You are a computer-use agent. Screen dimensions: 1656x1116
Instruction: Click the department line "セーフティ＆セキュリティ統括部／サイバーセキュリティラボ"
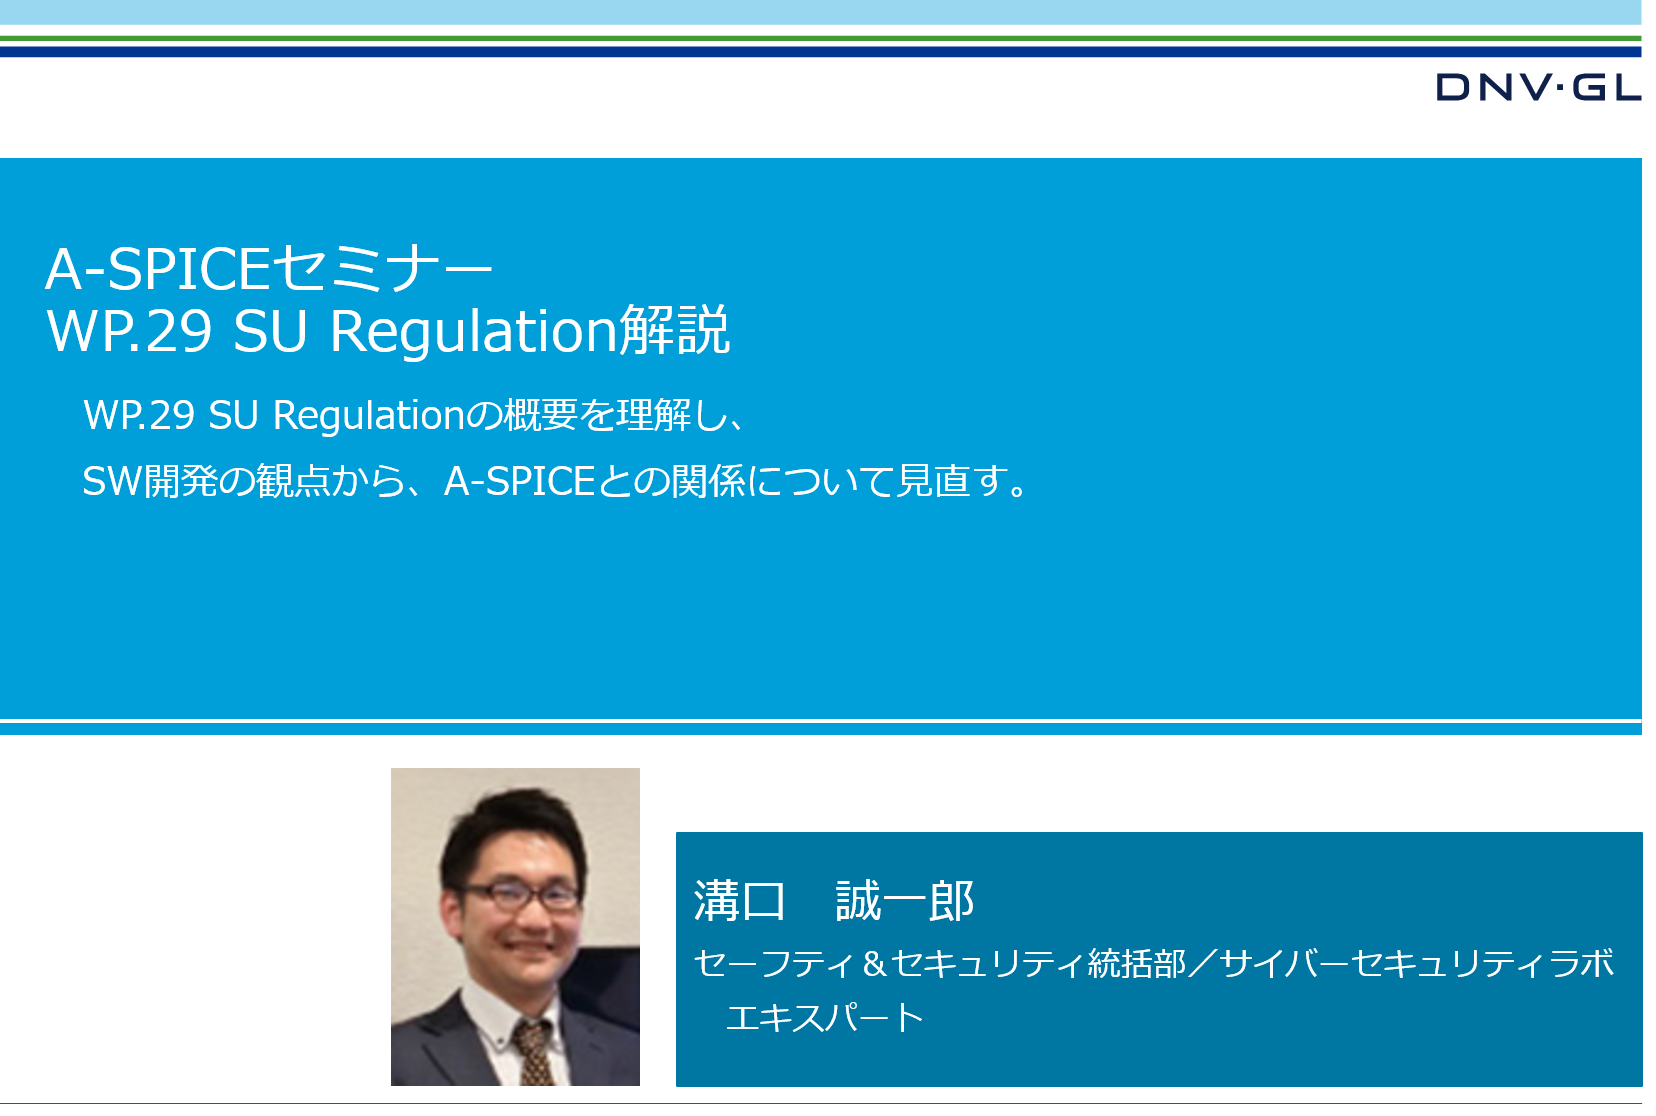tap(1153, 963)
